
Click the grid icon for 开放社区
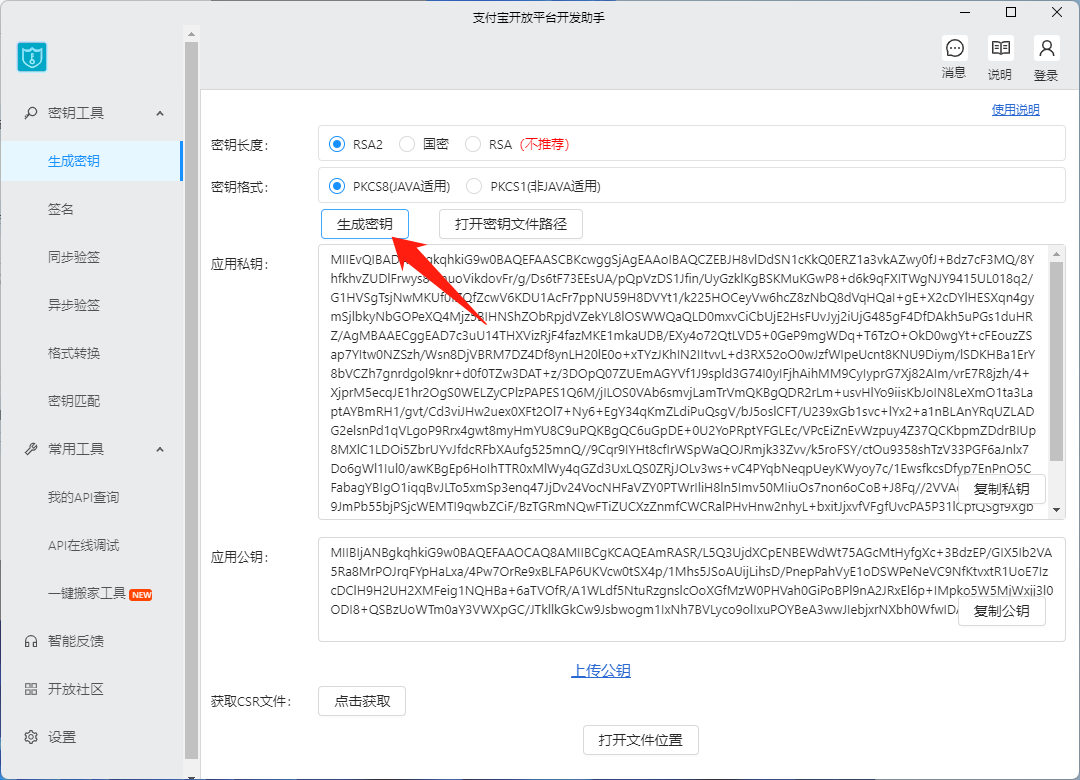(31, 689)
